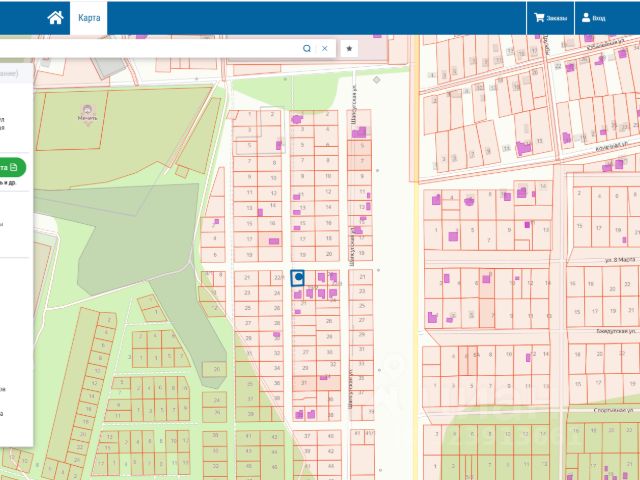Click the blue selected parcel marker
This screenshot has width=640, height=480.
298,278
